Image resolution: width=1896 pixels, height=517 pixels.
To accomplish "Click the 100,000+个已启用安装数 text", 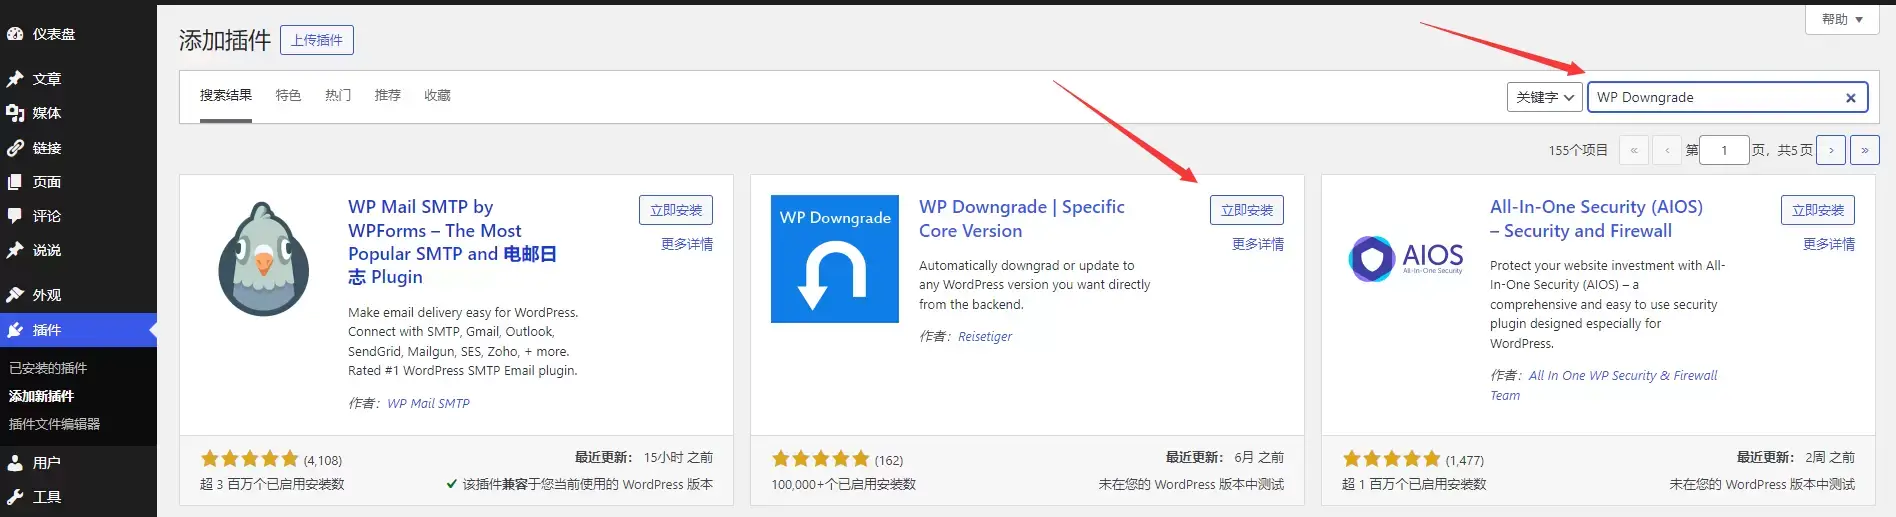I will point(844,484).
